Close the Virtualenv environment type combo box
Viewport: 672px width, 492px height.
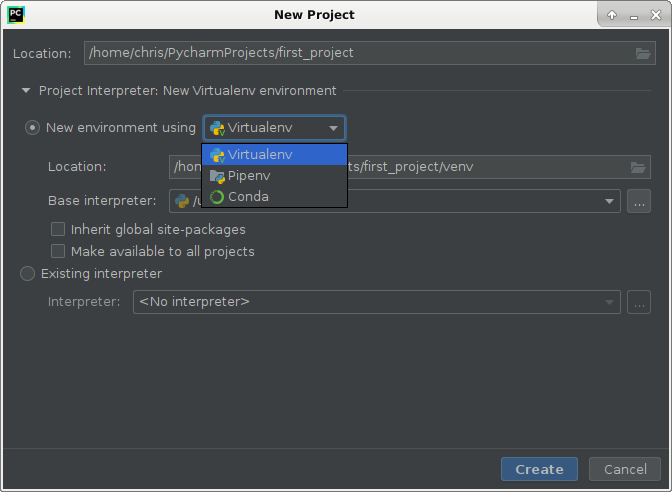274,128
